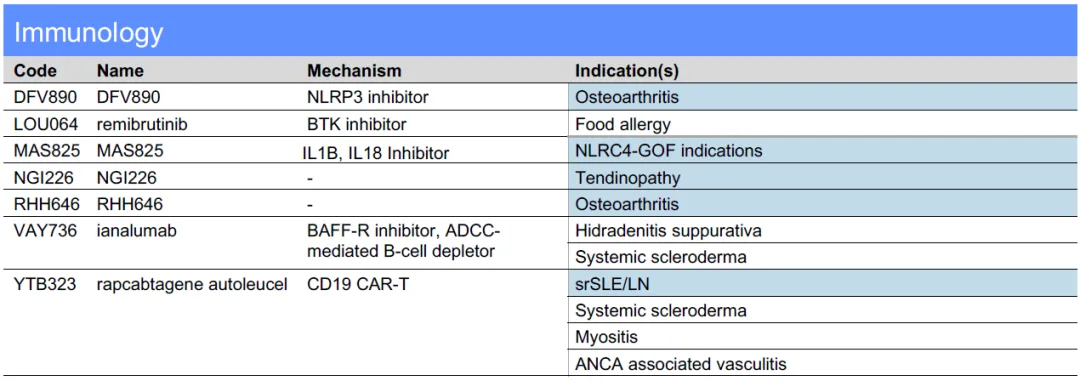Select the srSLE/LN highlighted indication
The width and height of the screenshot is (1080, 381).
(x=823, y=284)
